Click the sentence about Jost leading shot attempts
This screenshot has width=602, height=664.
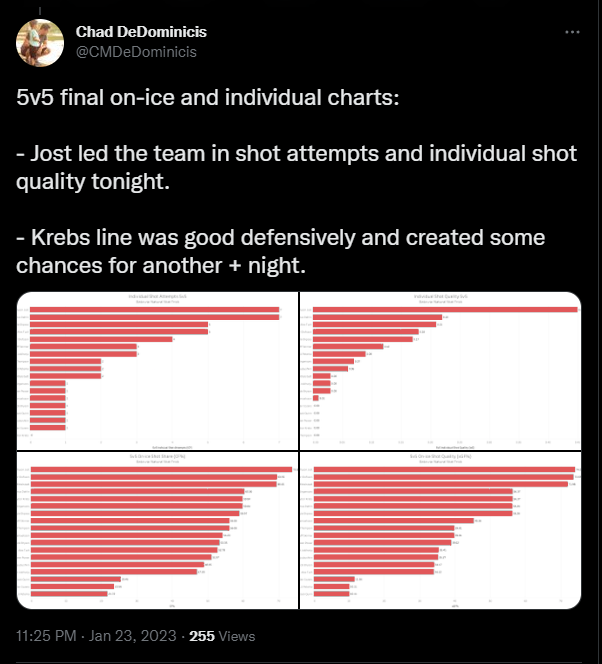[296, 167]
